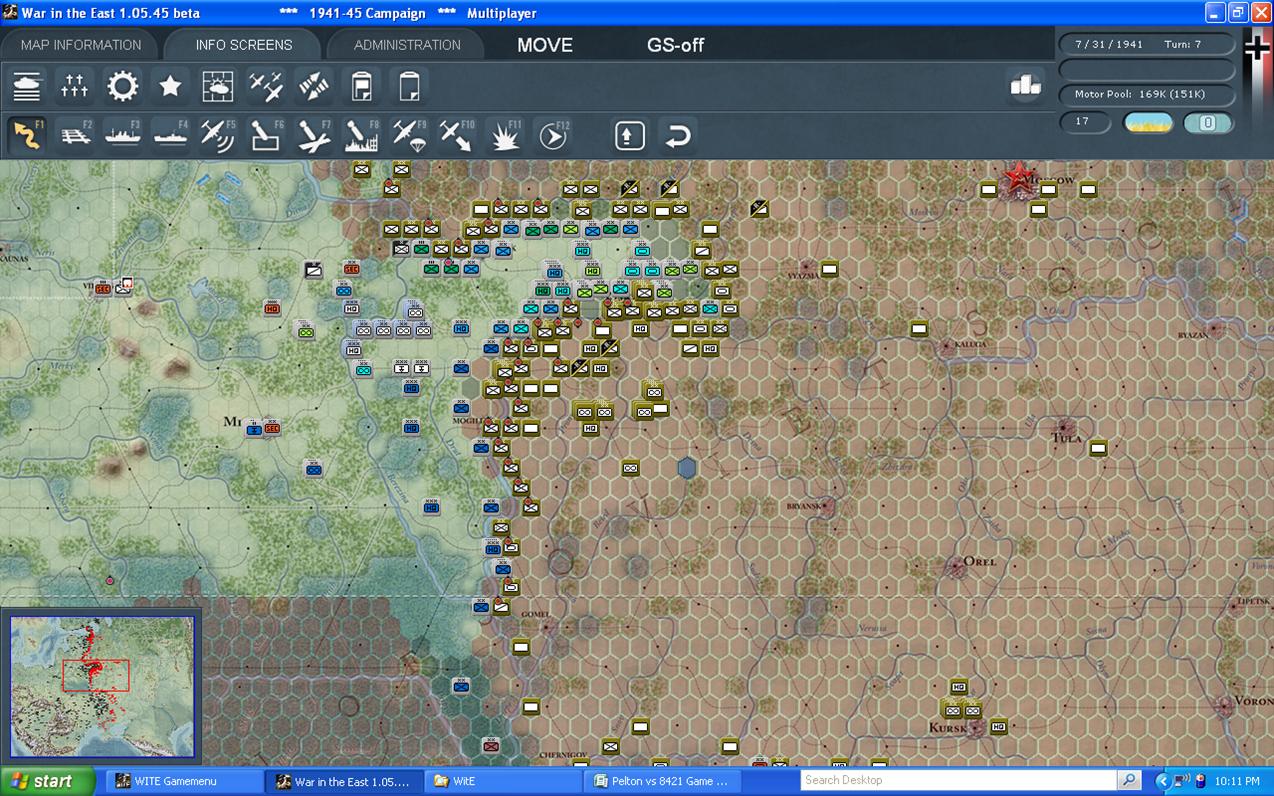Open the podium ranking icon
Viewport: 1274px width, 796px height.
[1026, 86]
